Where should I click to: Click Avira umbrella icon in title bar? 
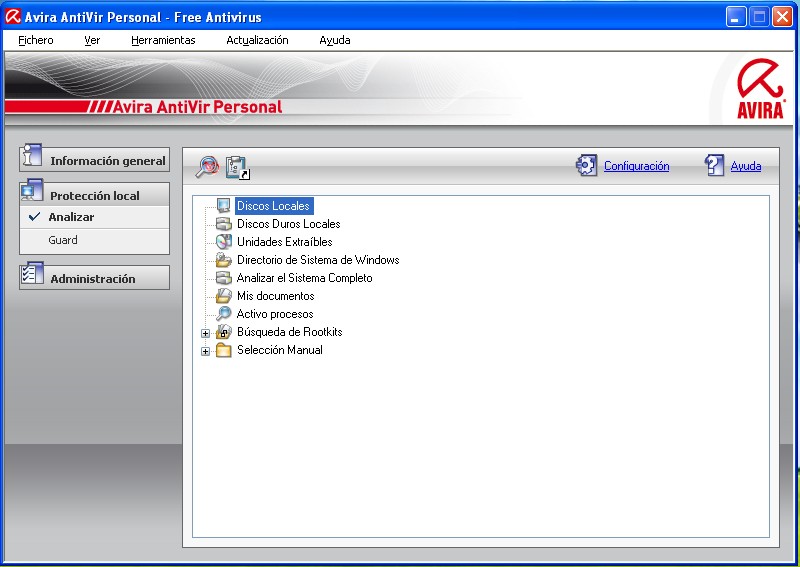[12, 16]
